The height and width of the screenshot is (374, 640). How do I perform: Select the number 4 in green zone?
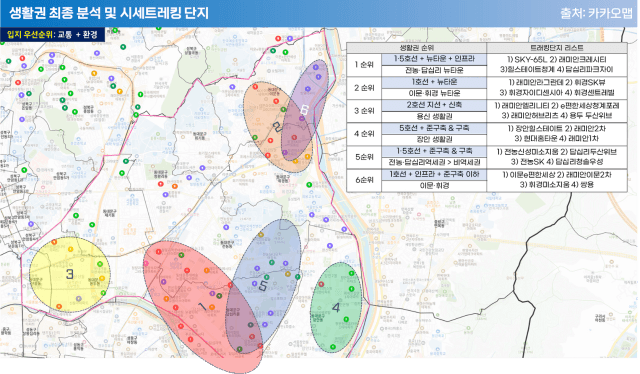tap(336, 307)
